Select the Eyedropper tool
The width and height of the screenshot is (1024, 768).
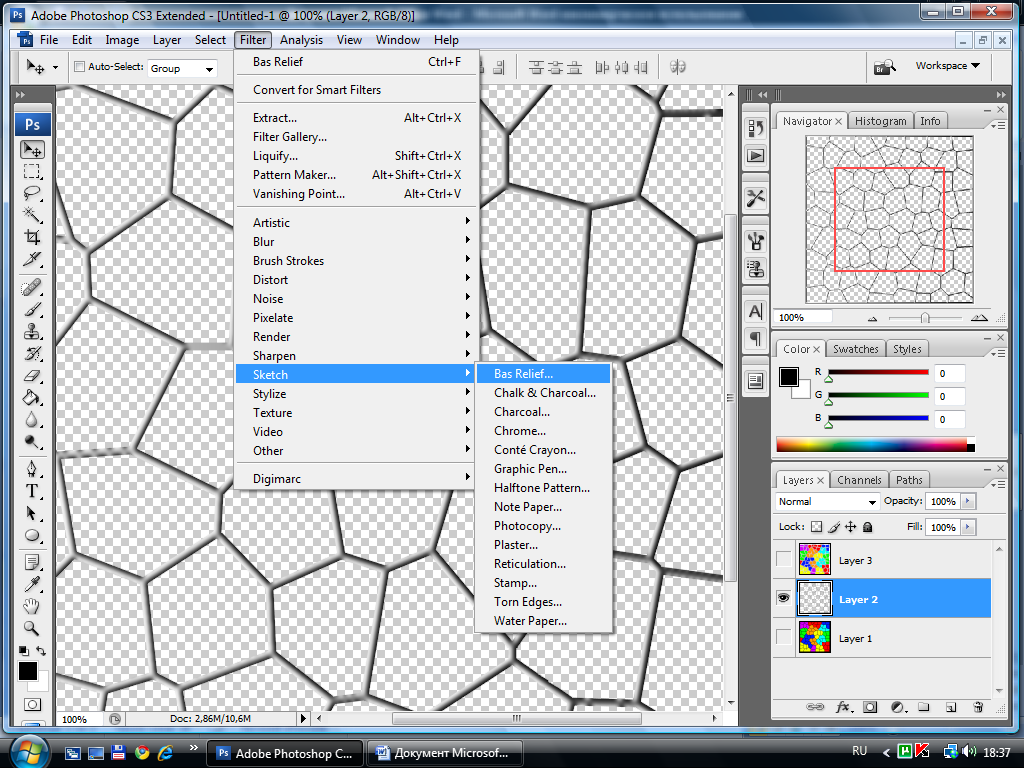pos(31,584)
